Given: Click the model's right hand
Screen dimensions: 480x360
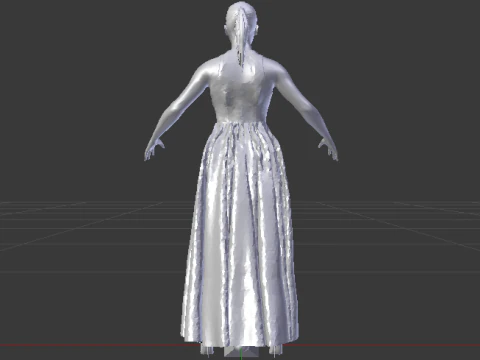Looking at the screenshot, I should coord(329,149).
